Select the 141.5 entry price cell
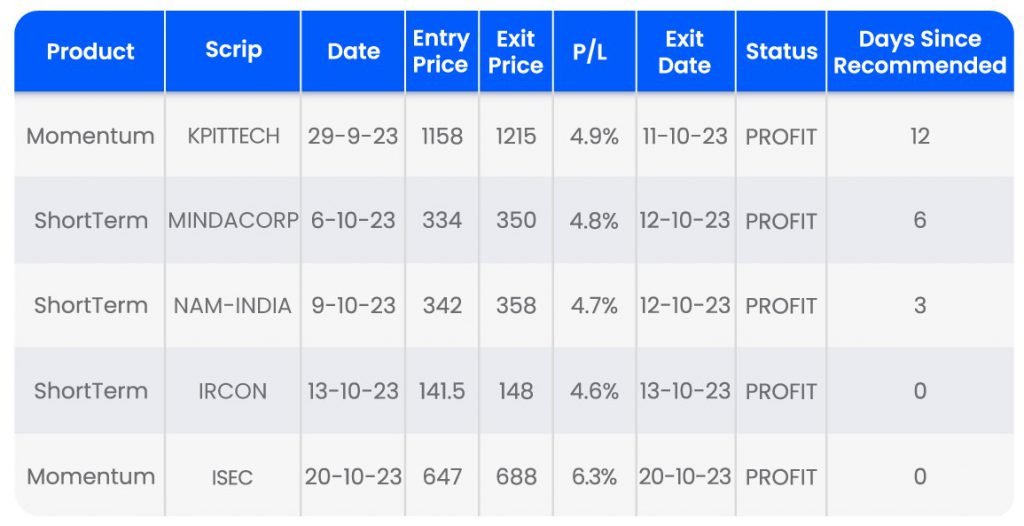The image size is (1024, 526). (x=441, y=391)
